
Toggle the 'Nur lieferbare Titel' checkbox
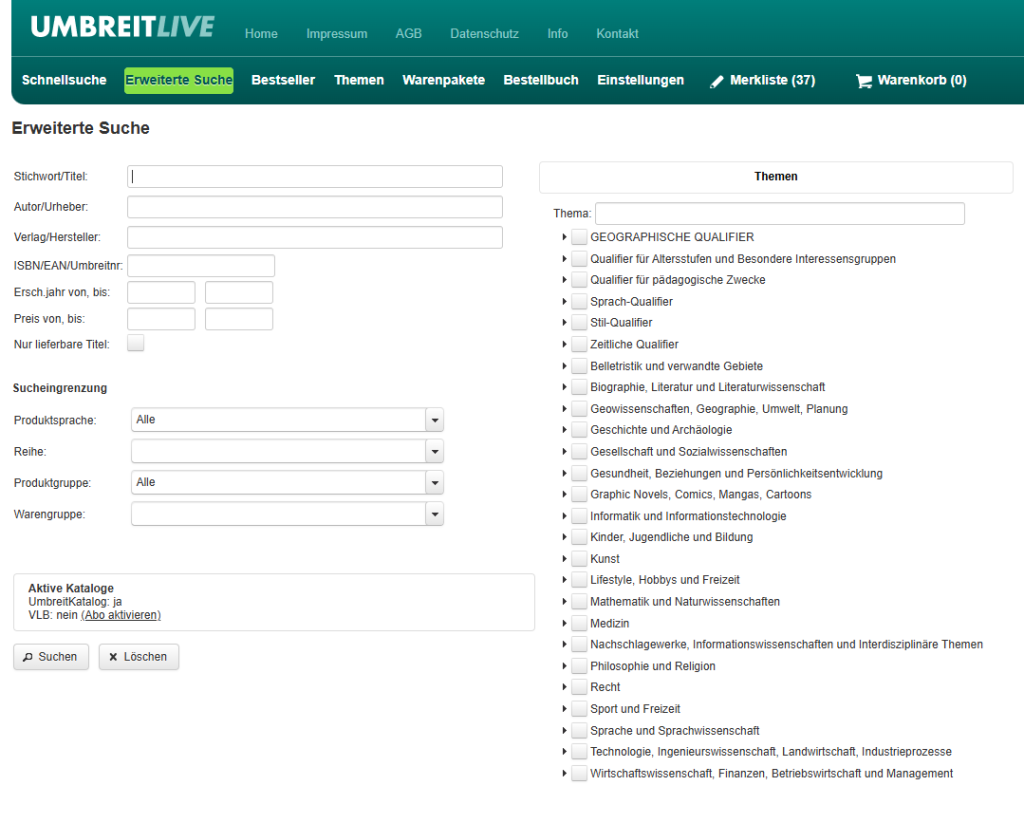click(x=136, y=344)
